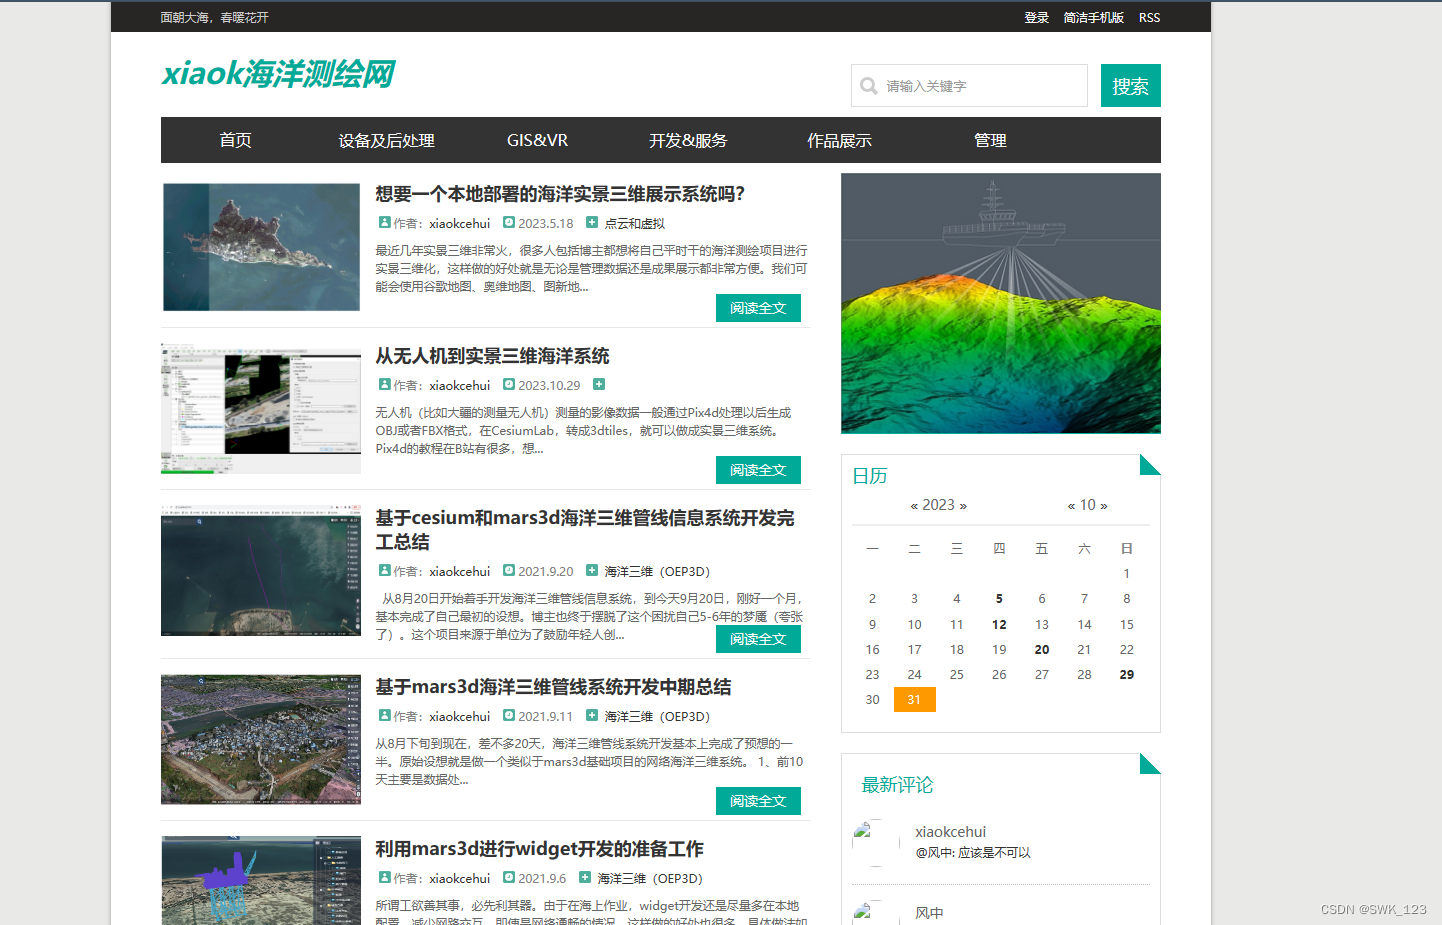Click dark sea map thumbnail of 完工总结 article
Viewport: 1442px width, 925px height.
[261, 571]
